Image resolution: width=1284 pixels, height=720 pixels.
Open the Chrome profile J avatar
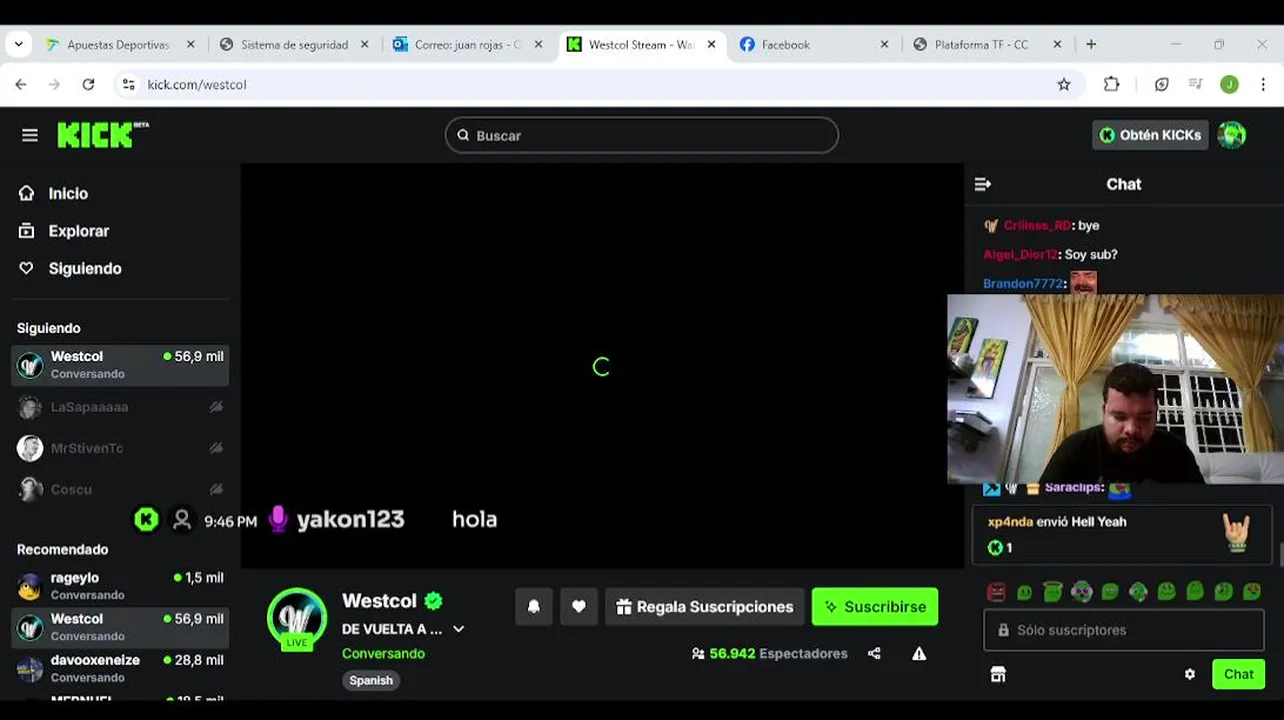(x=1229, y=85)
